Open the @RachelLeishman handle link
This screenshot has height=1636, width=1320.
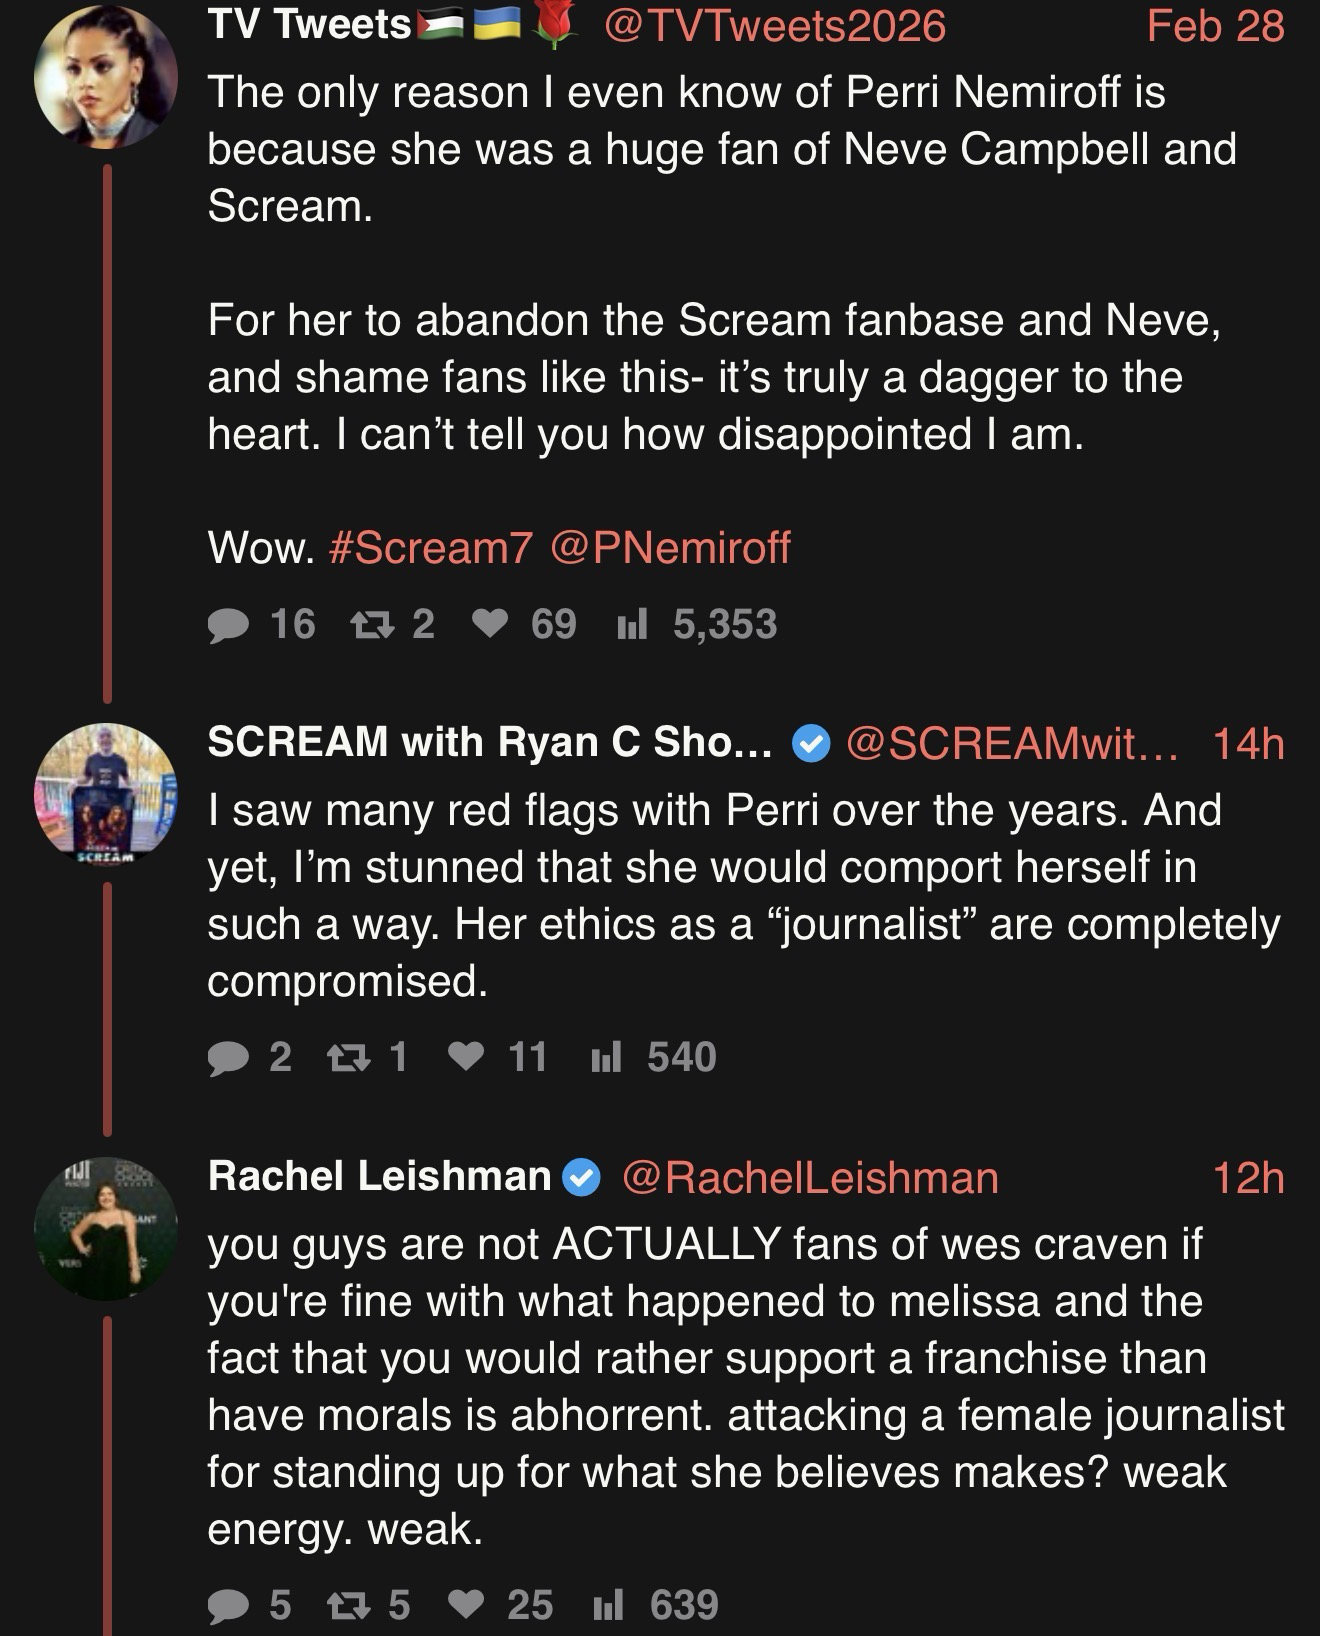pos(810,1178)
